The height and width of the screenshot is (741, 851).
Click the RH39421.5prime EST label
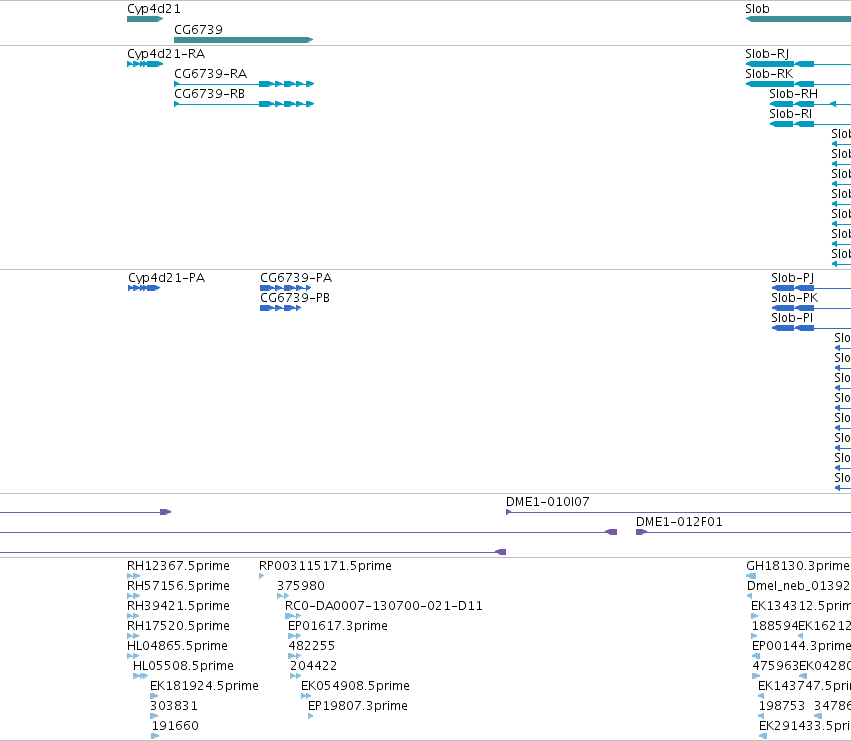tap(178, 606)
